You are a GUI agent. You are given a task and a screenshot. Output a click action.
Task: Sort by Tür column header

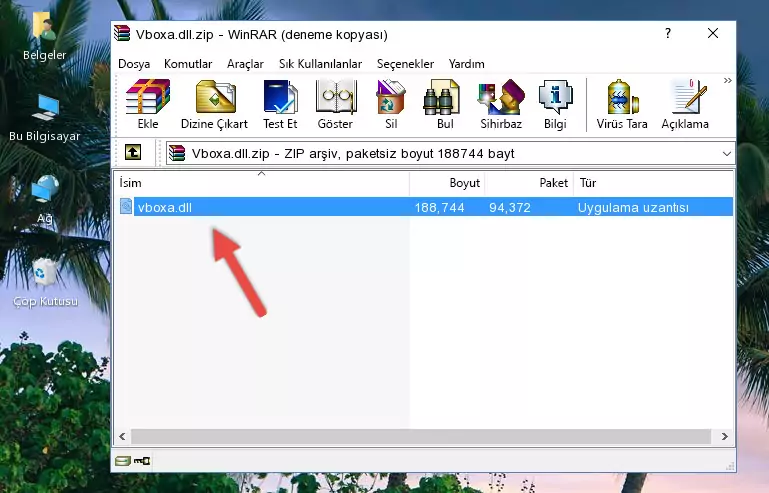pyautogui.click(x=653, y=182)
